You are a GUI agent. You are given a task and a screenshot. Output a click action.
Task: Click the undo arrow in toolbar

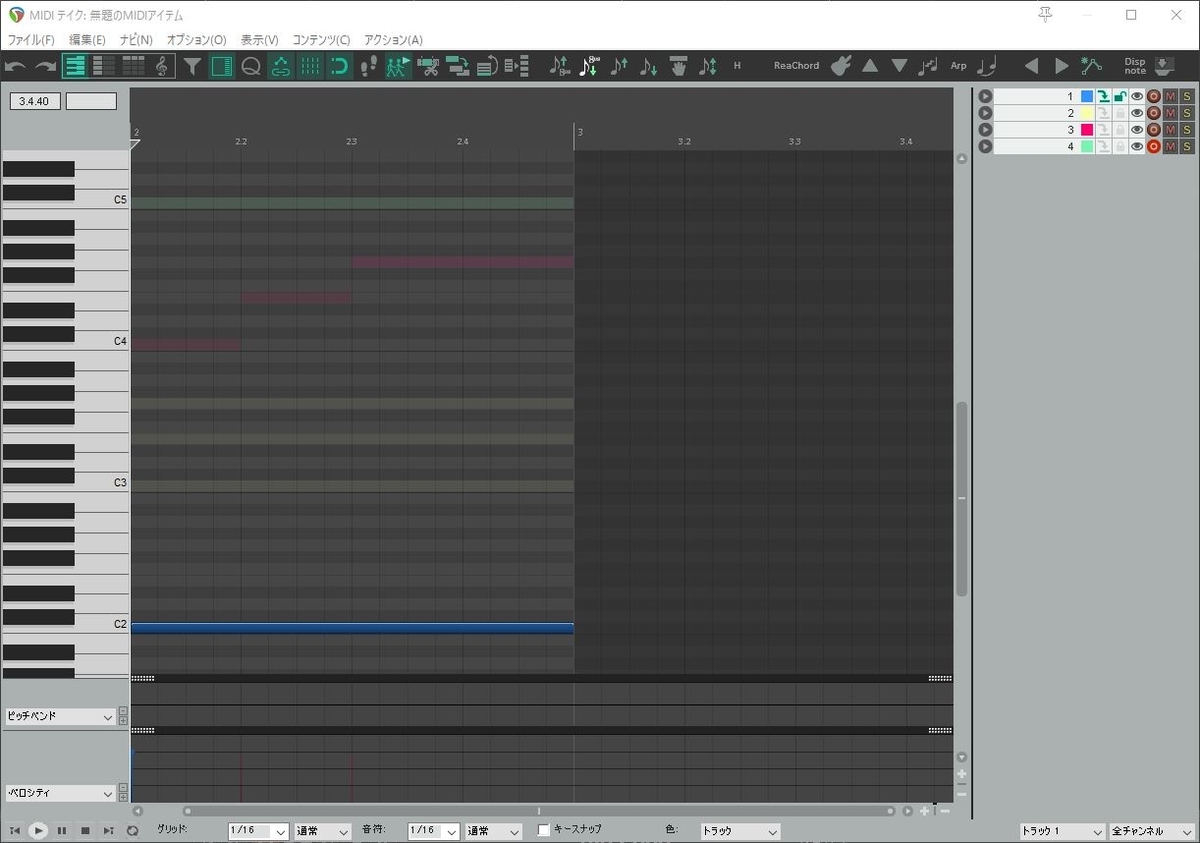tap(16, 66)
